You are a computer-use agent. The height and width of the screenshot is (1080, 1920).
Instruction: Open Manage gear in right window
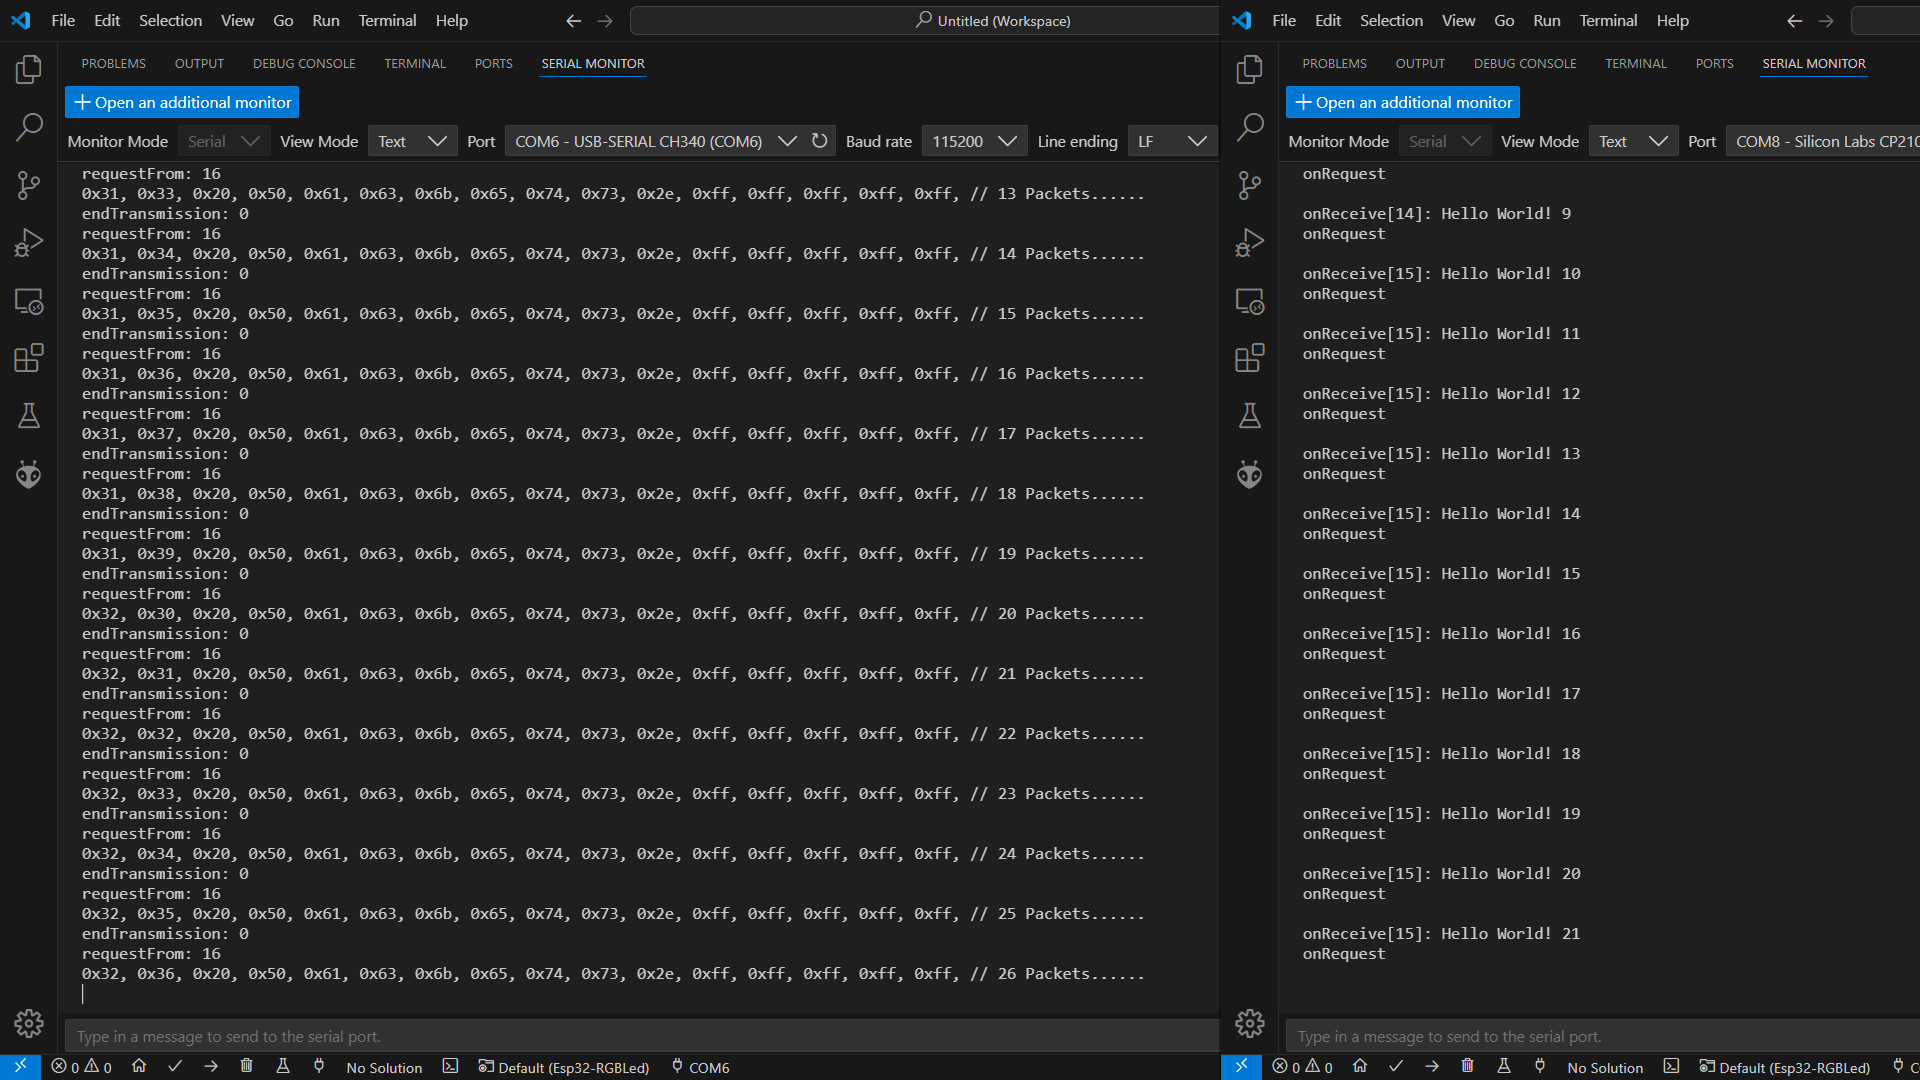[1250, 1023]
